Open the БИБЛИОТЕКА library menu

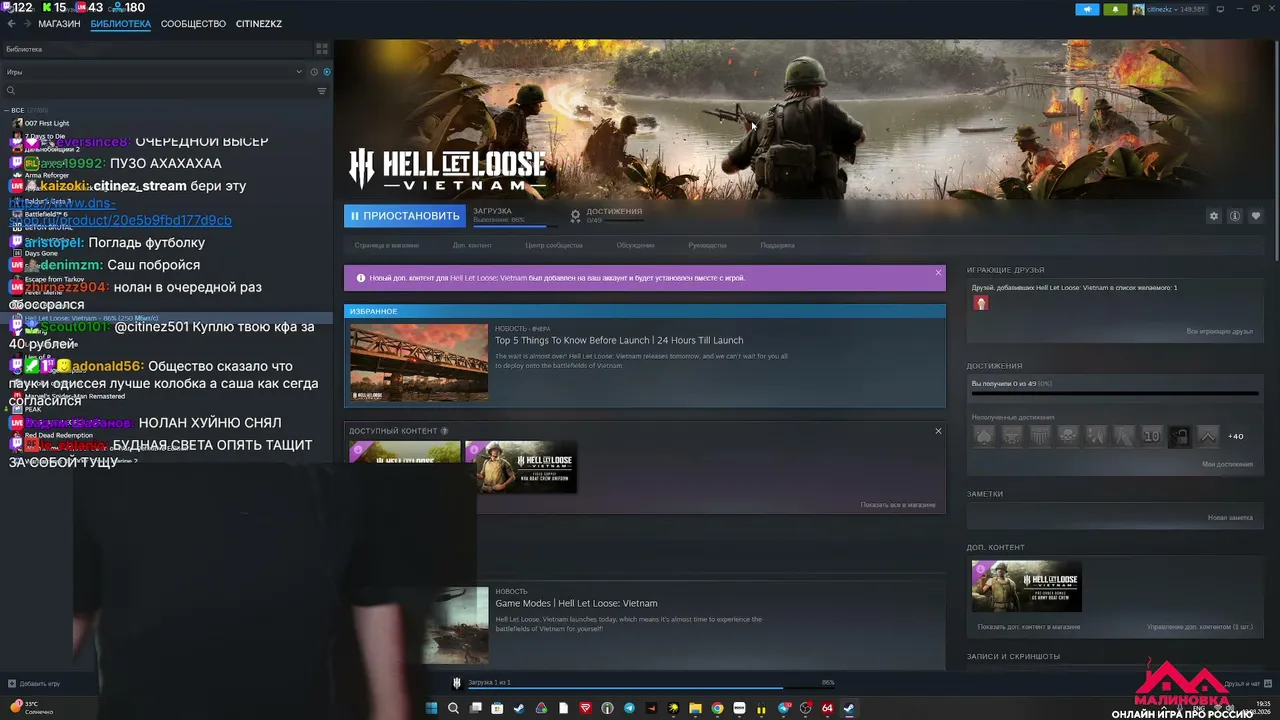point(121,23)
